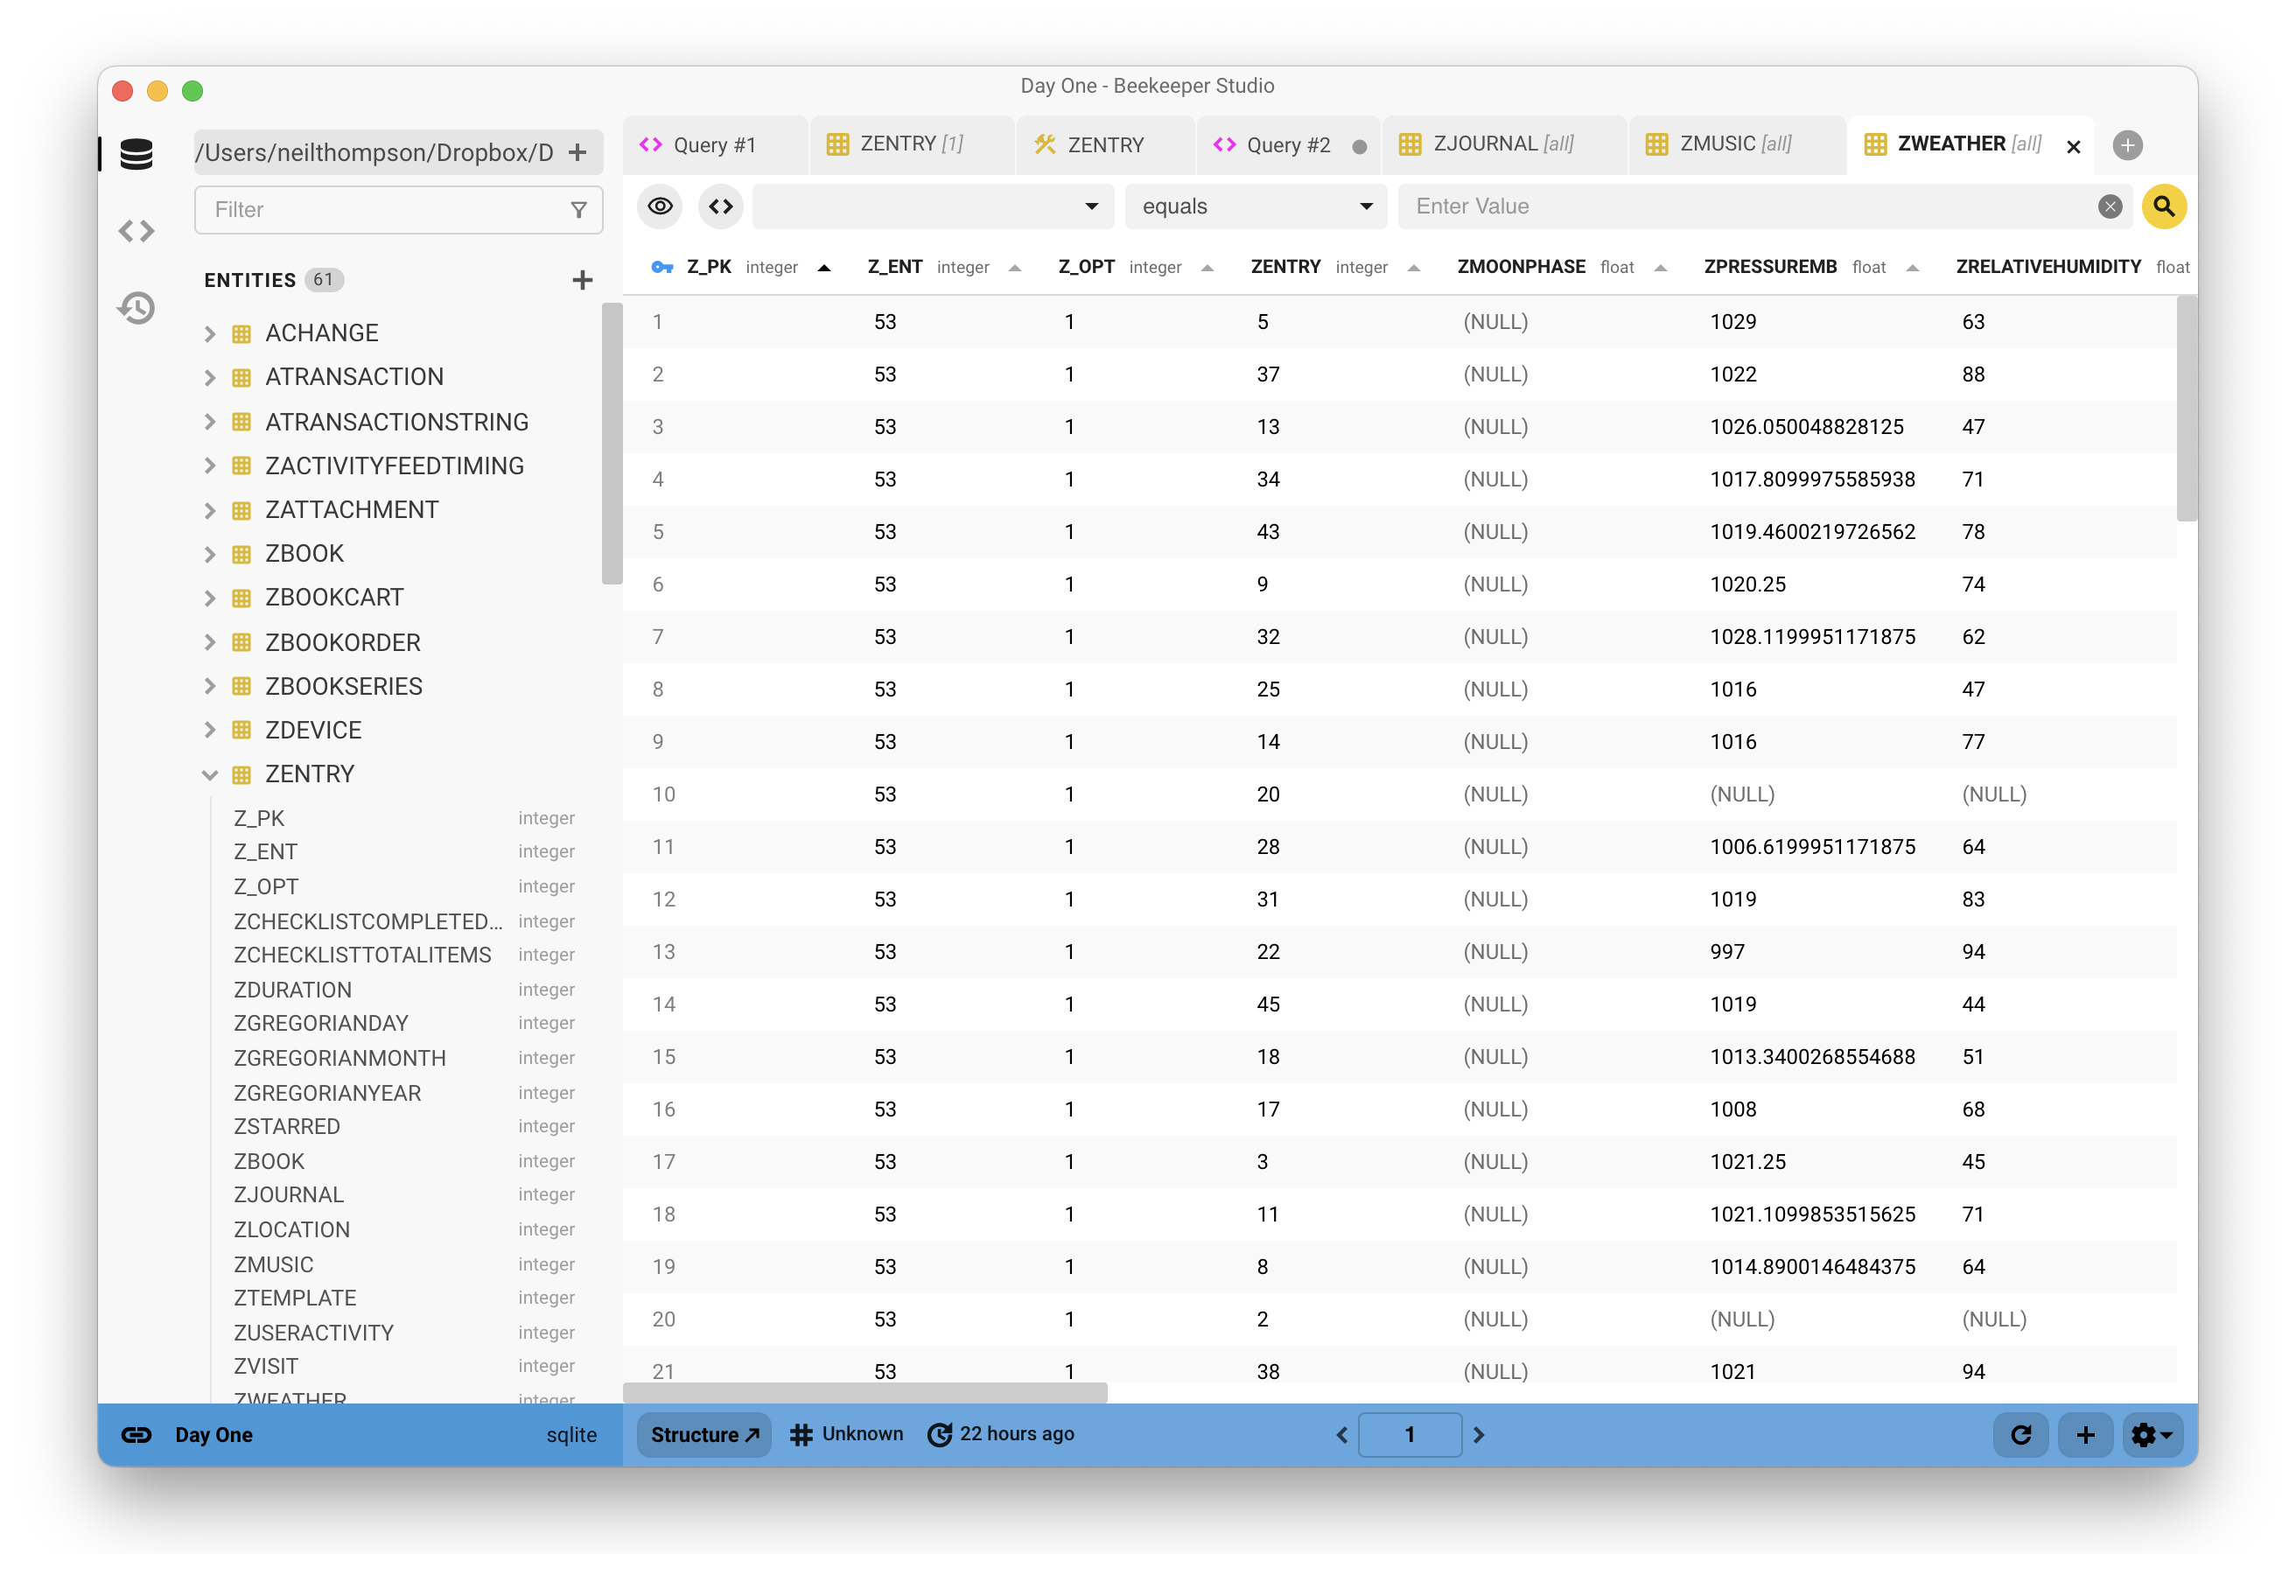
Task: Sort by Z_OPT column arrow
Action: [x=1207, y=268]
